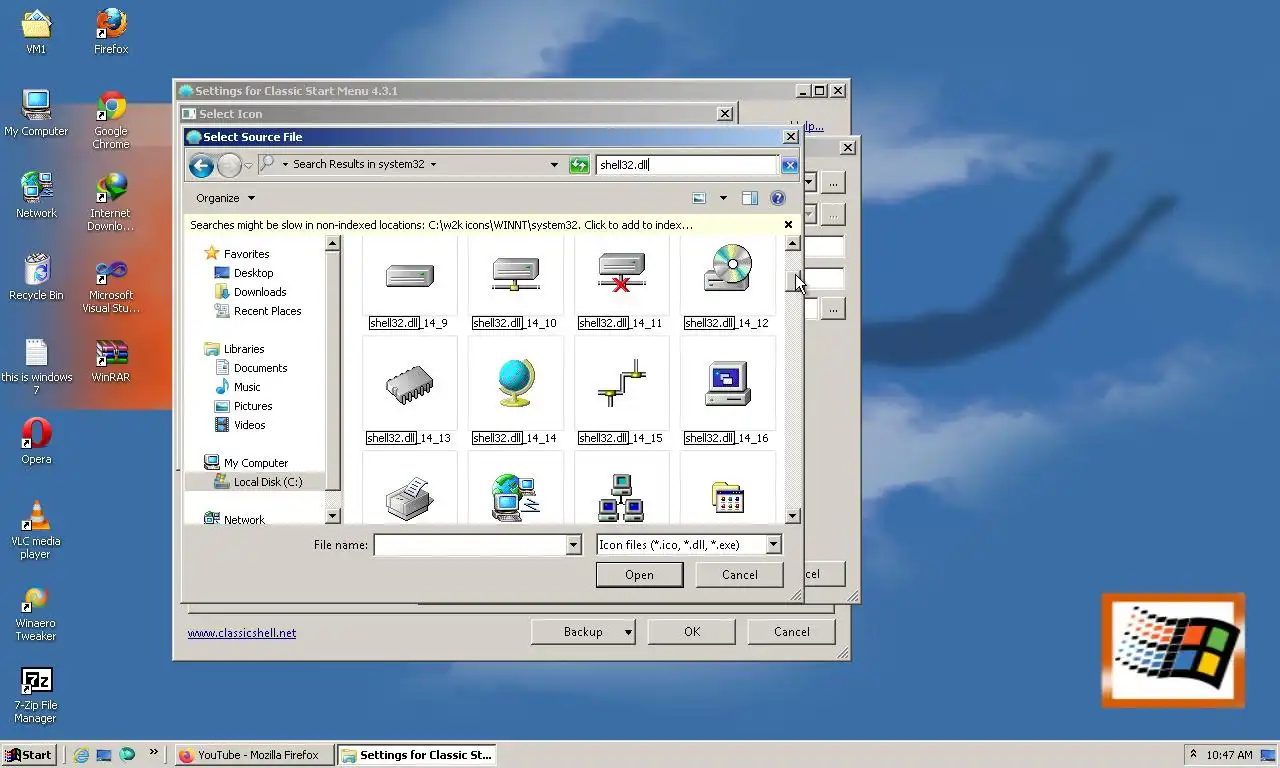This screenshot has width=1280, height=768.
Task: Select the shell32.dll_14_10 network drive icon
Action: click(x=515, y=275)
